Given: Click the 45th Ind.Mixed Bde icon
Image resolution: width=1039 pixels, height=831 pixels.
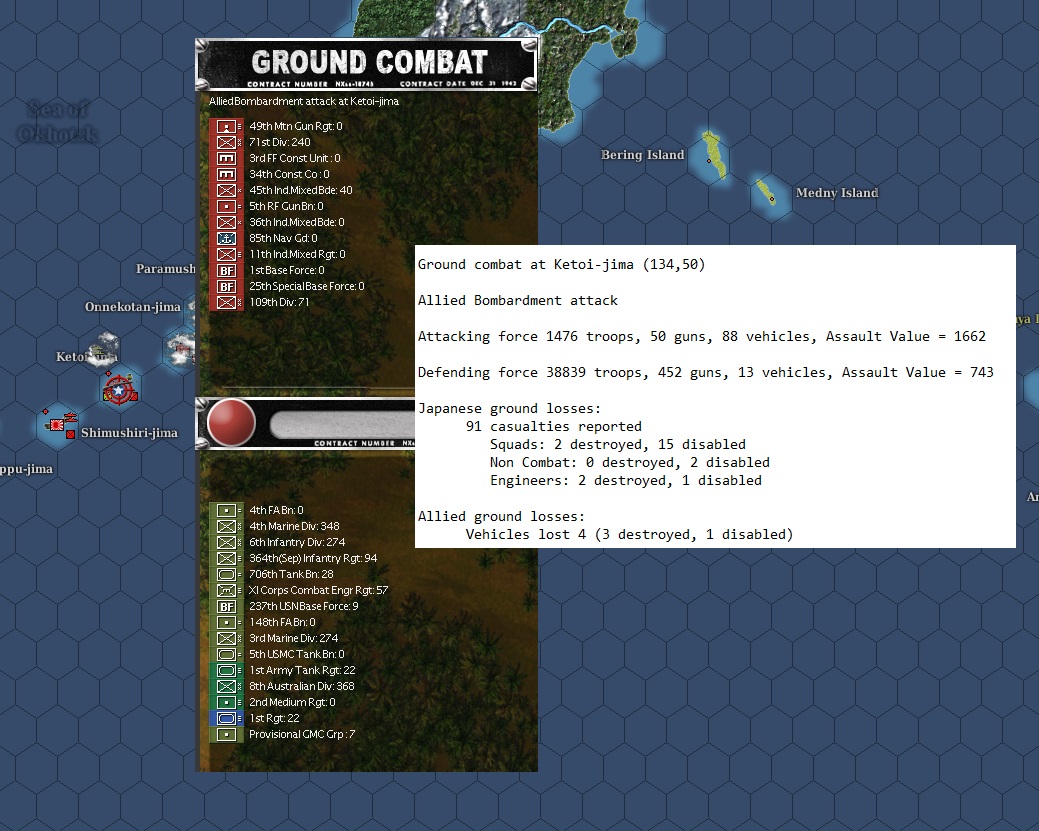Looking at the screenshot, I should (x=227, y=190).
